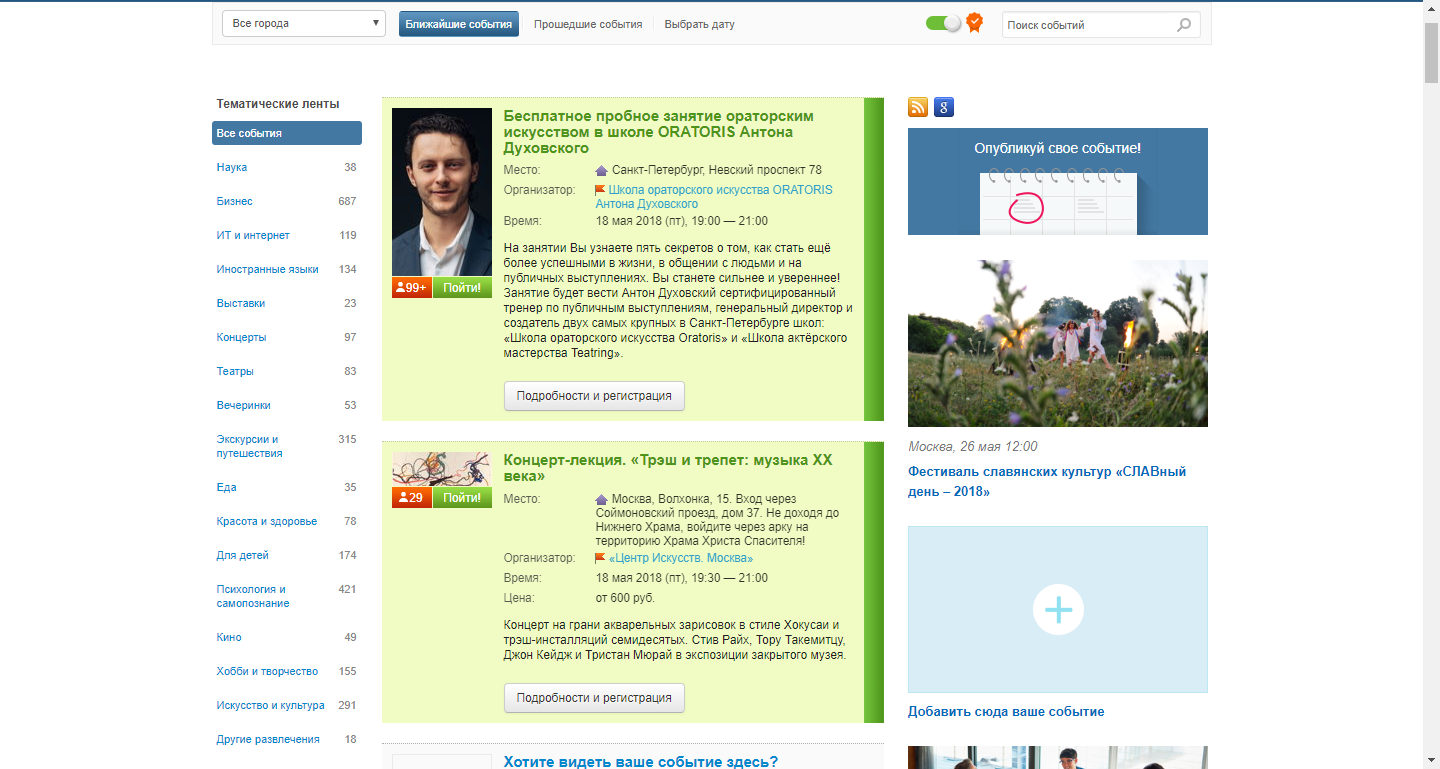Open the Наука category
Image resolution: width=1440 pixels, height=769 pixels.
[232, 167]
